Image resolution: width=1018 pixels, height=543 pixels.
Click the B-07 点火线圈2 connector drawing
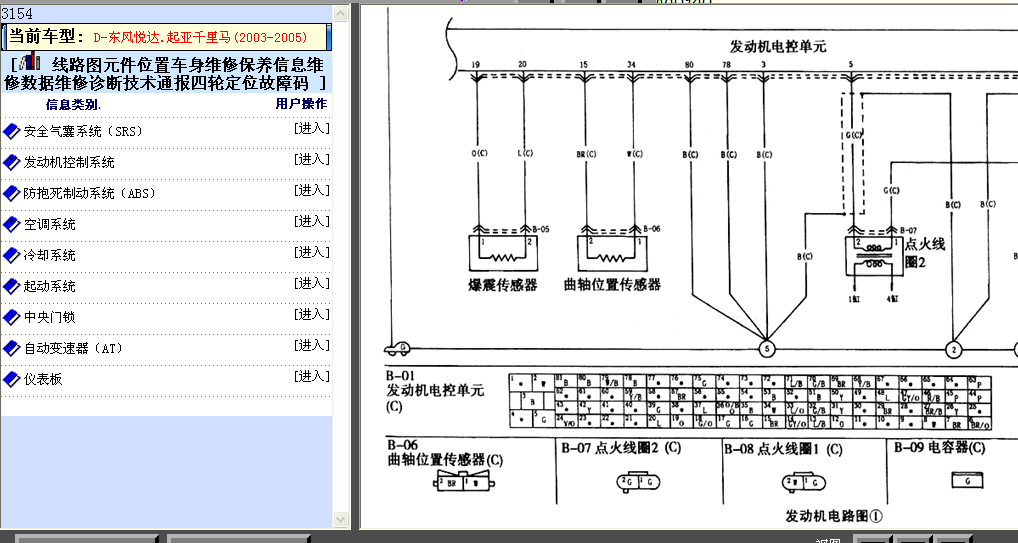point(638,482)
